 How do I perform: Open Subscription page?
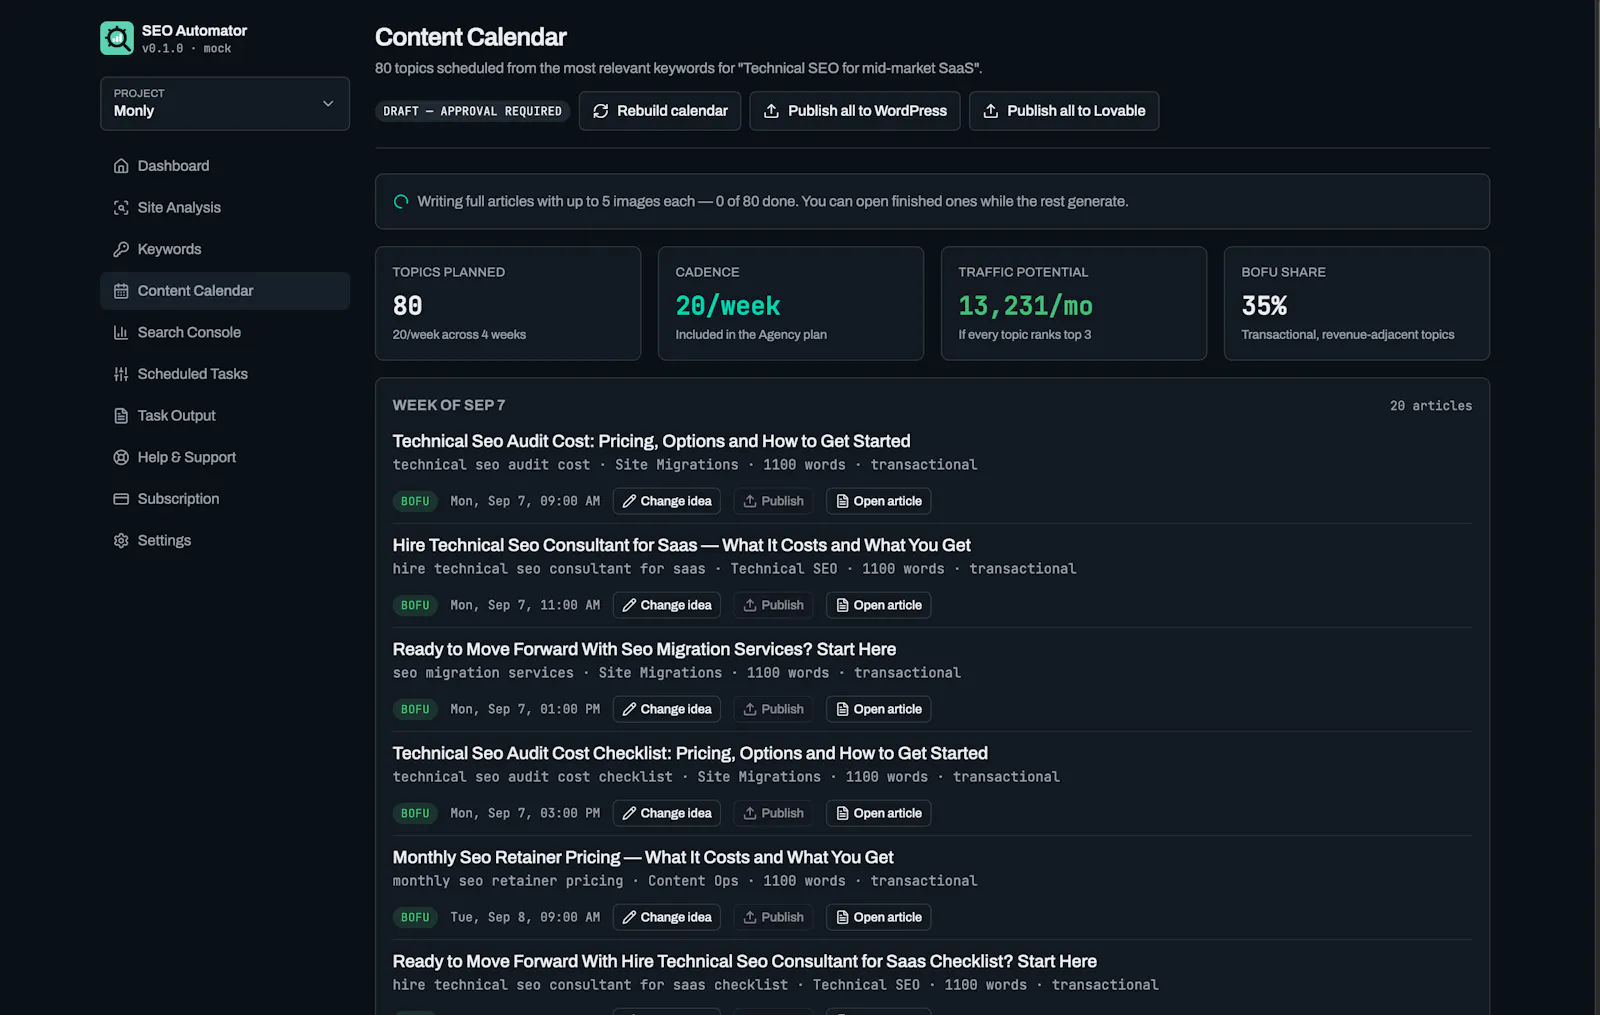225,499
